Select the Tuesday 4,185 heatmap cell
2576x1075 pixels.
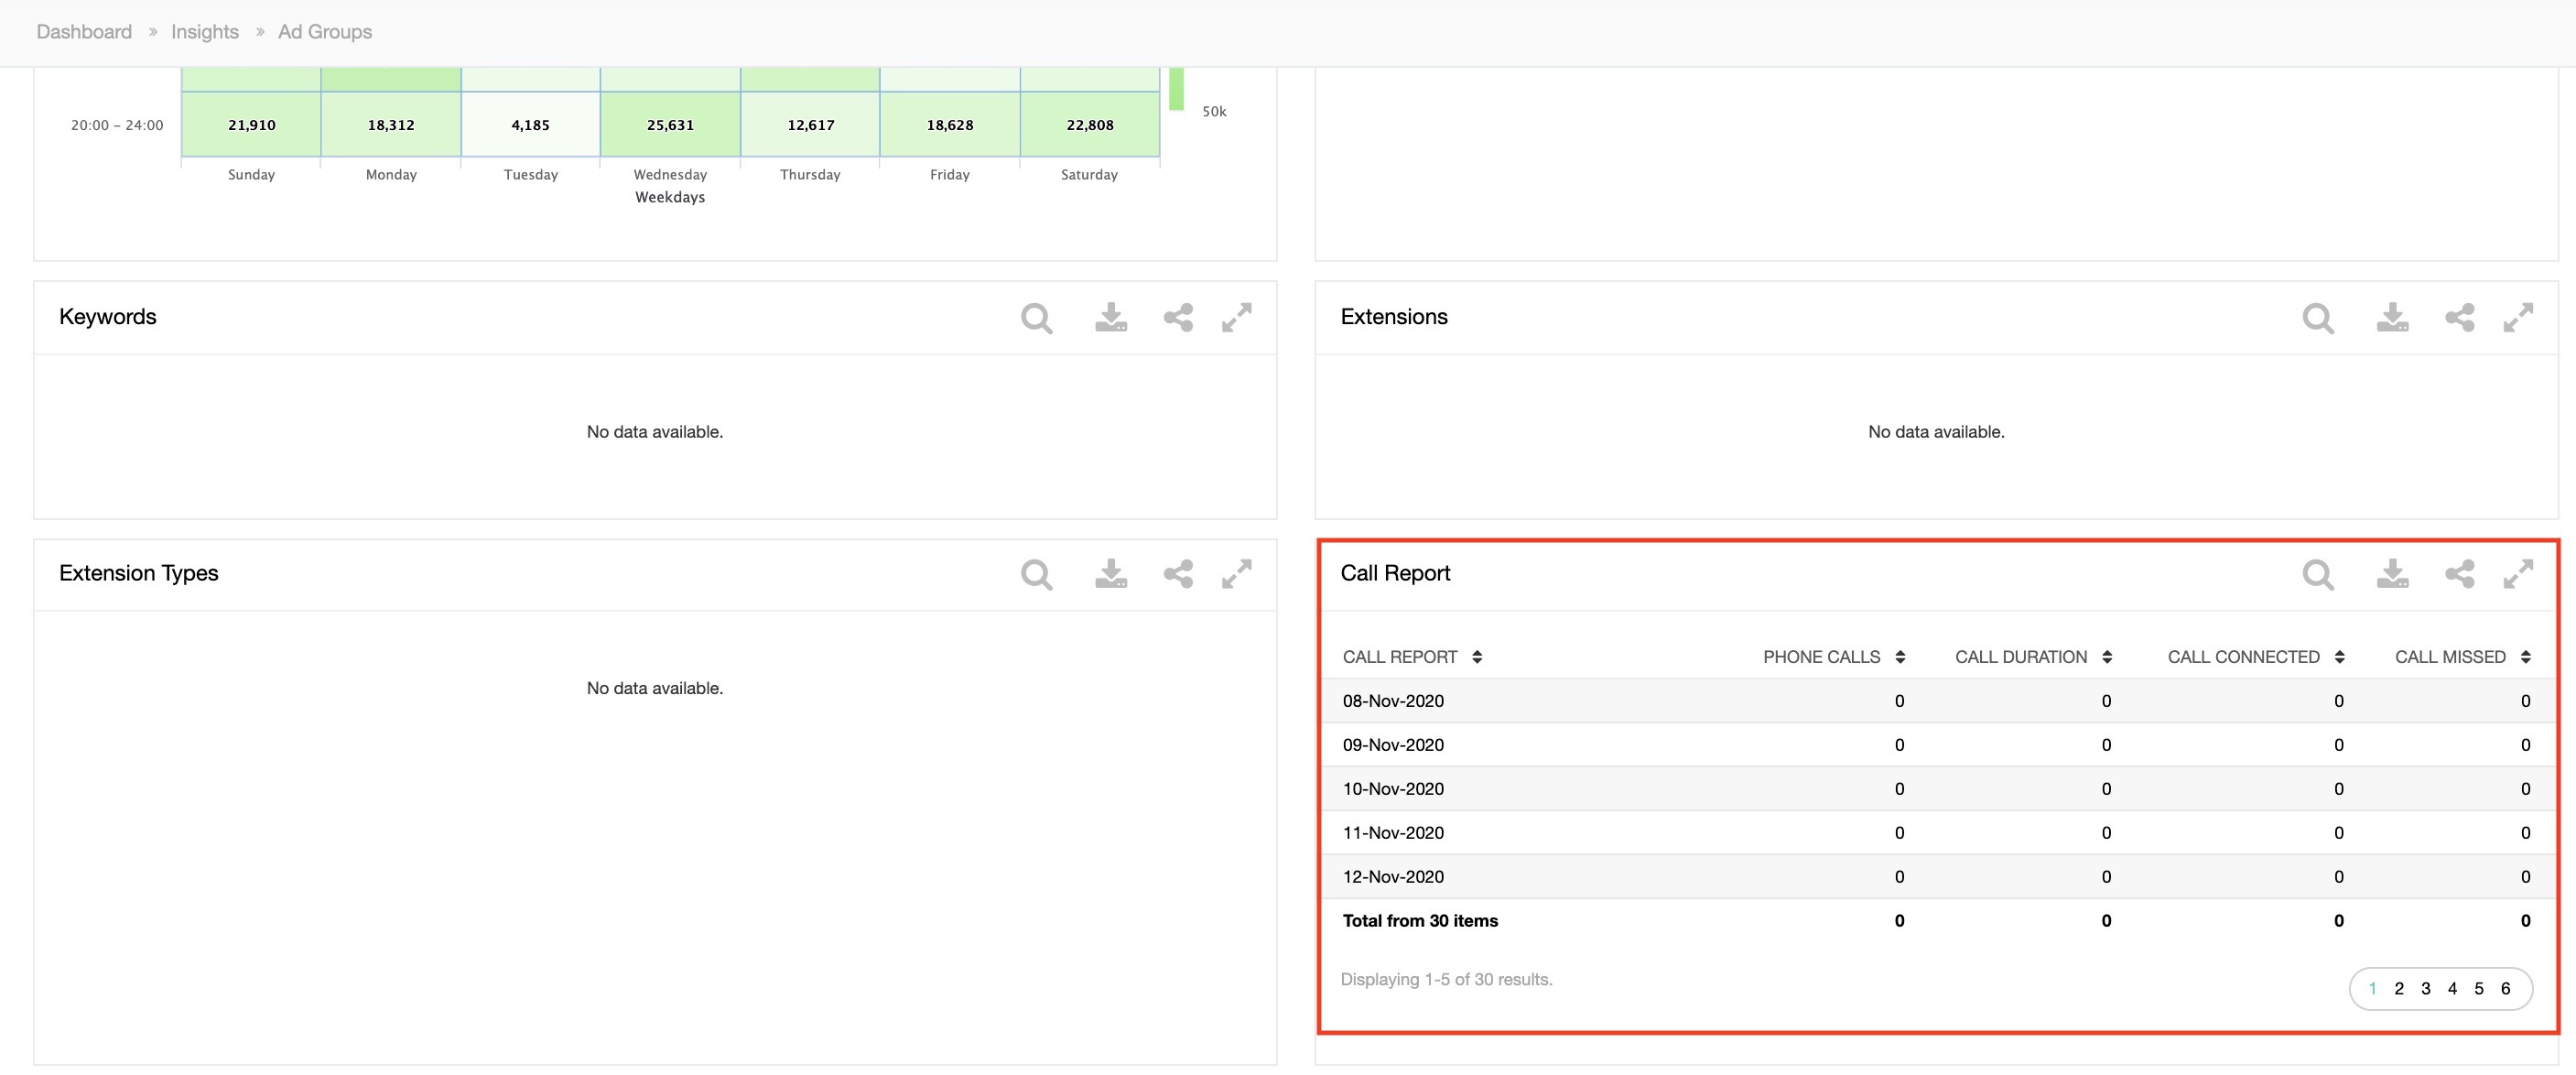[530, 125]
